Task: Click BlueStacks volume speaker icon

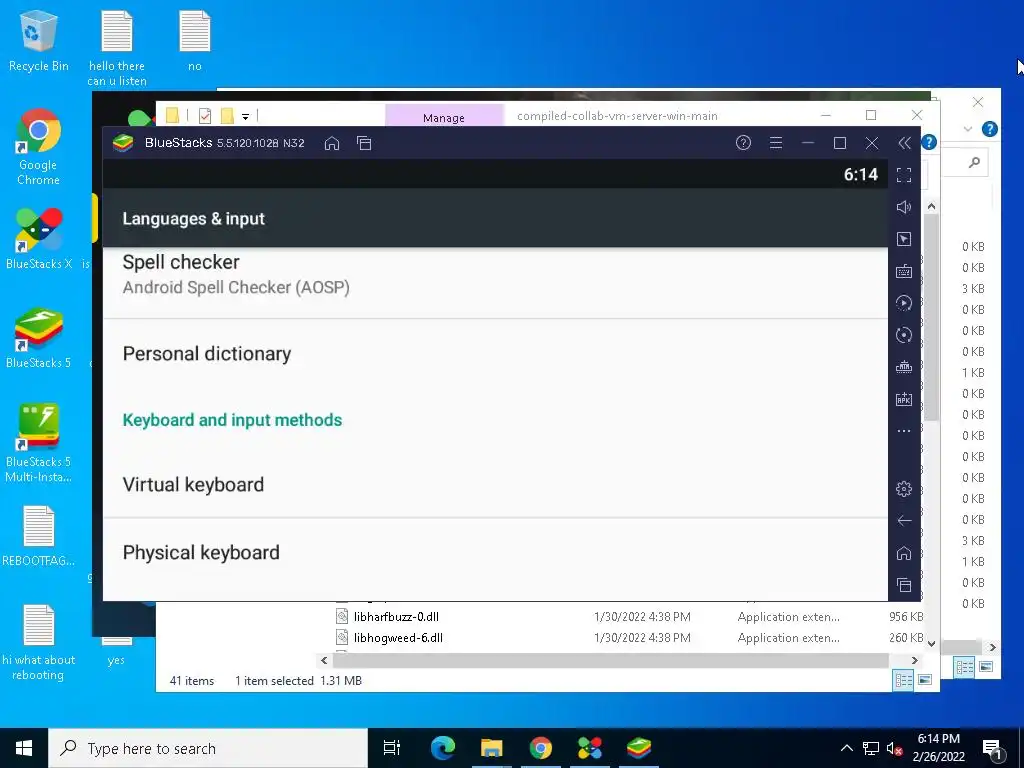Action: [904, 207]
